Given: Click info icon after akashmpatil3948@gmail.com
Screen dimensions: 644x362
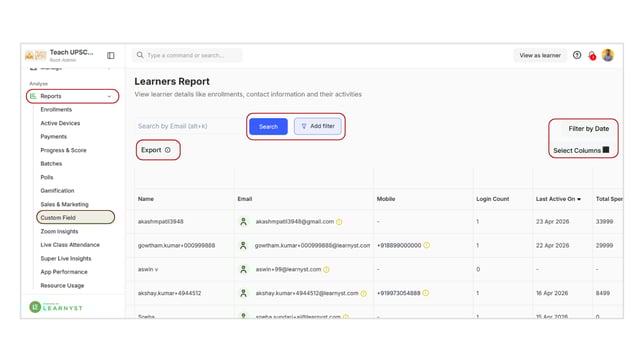Looking at the screenshot, I should pyautogui.click(x=339, y=222).
